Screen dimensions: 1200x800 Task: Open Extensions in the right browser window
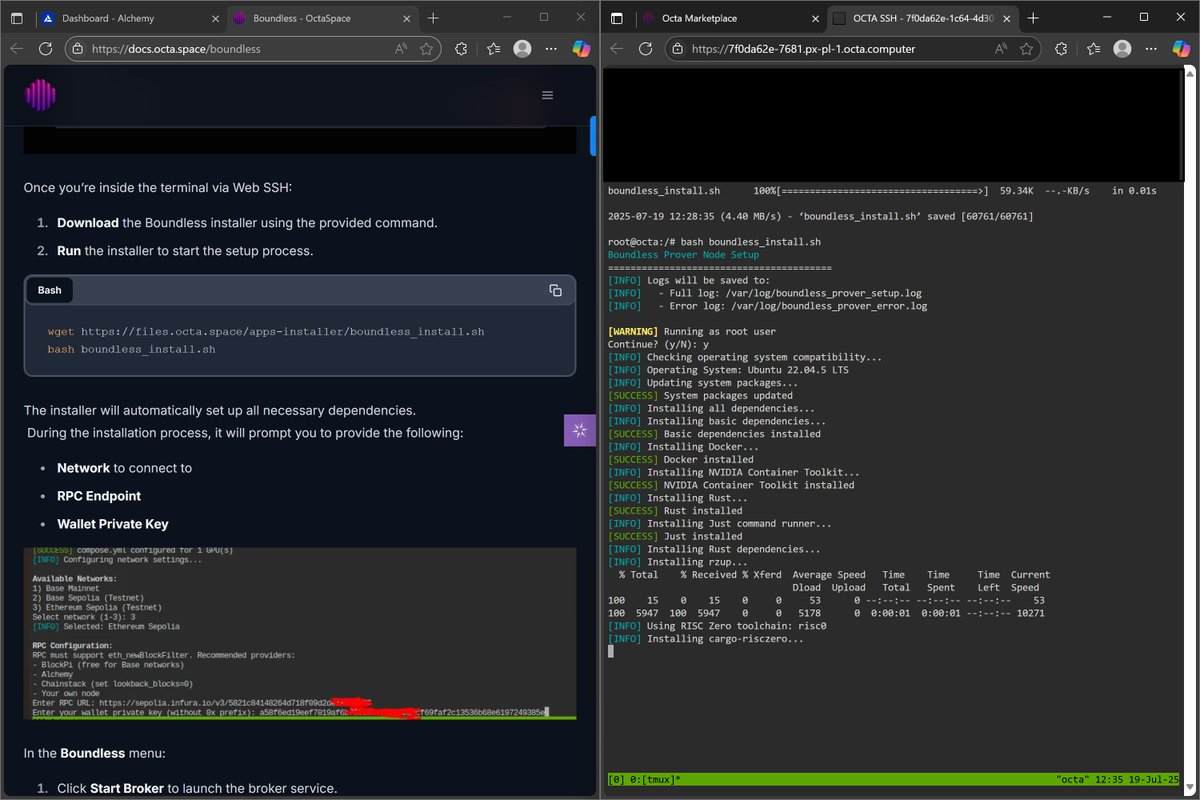tap(1061, 48)
